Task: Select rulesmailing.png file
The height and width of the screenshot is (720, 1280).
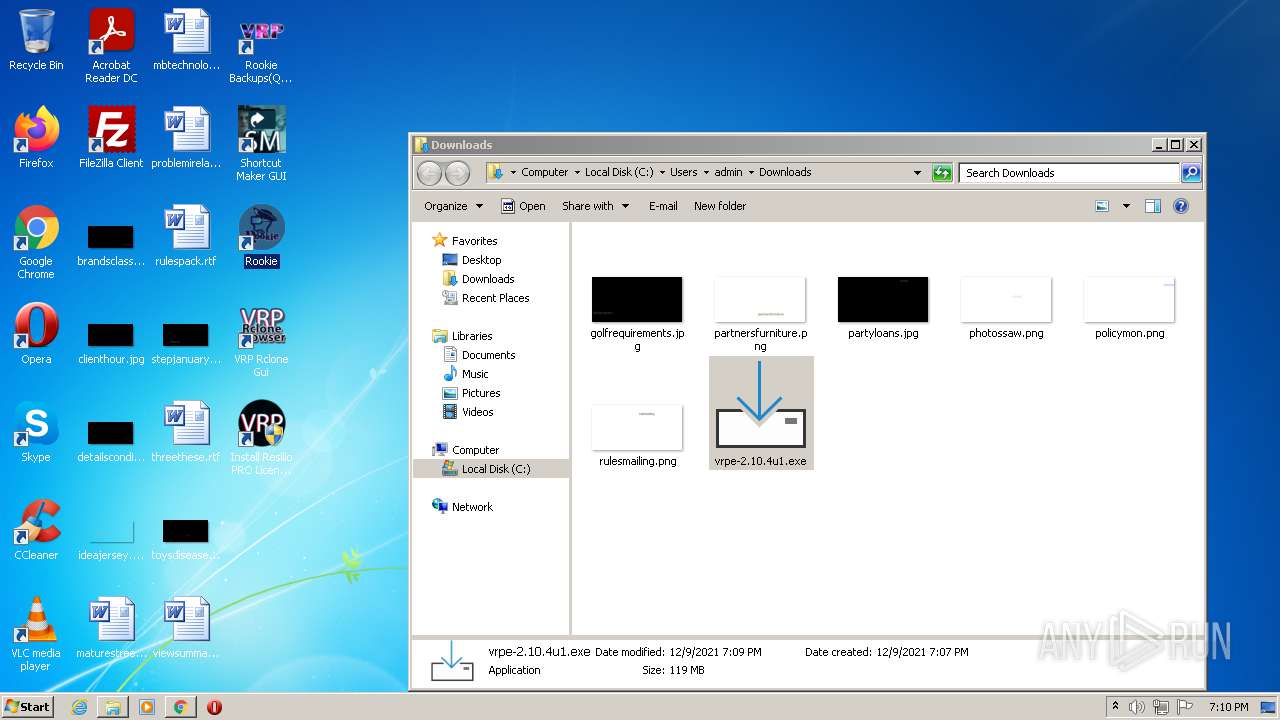Action: (637, 435)
